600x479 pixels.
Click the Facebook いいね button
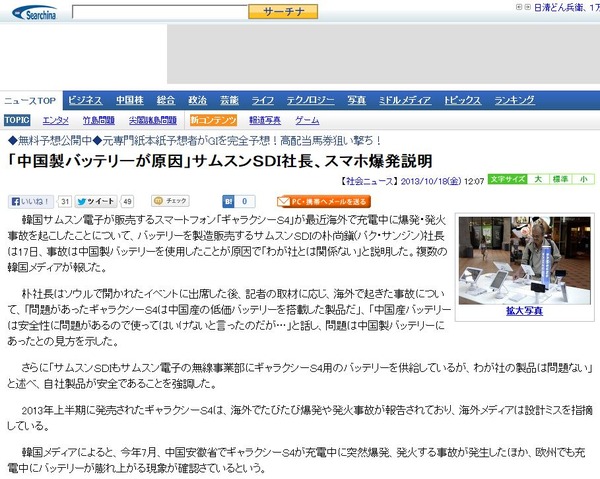point(31,202)
